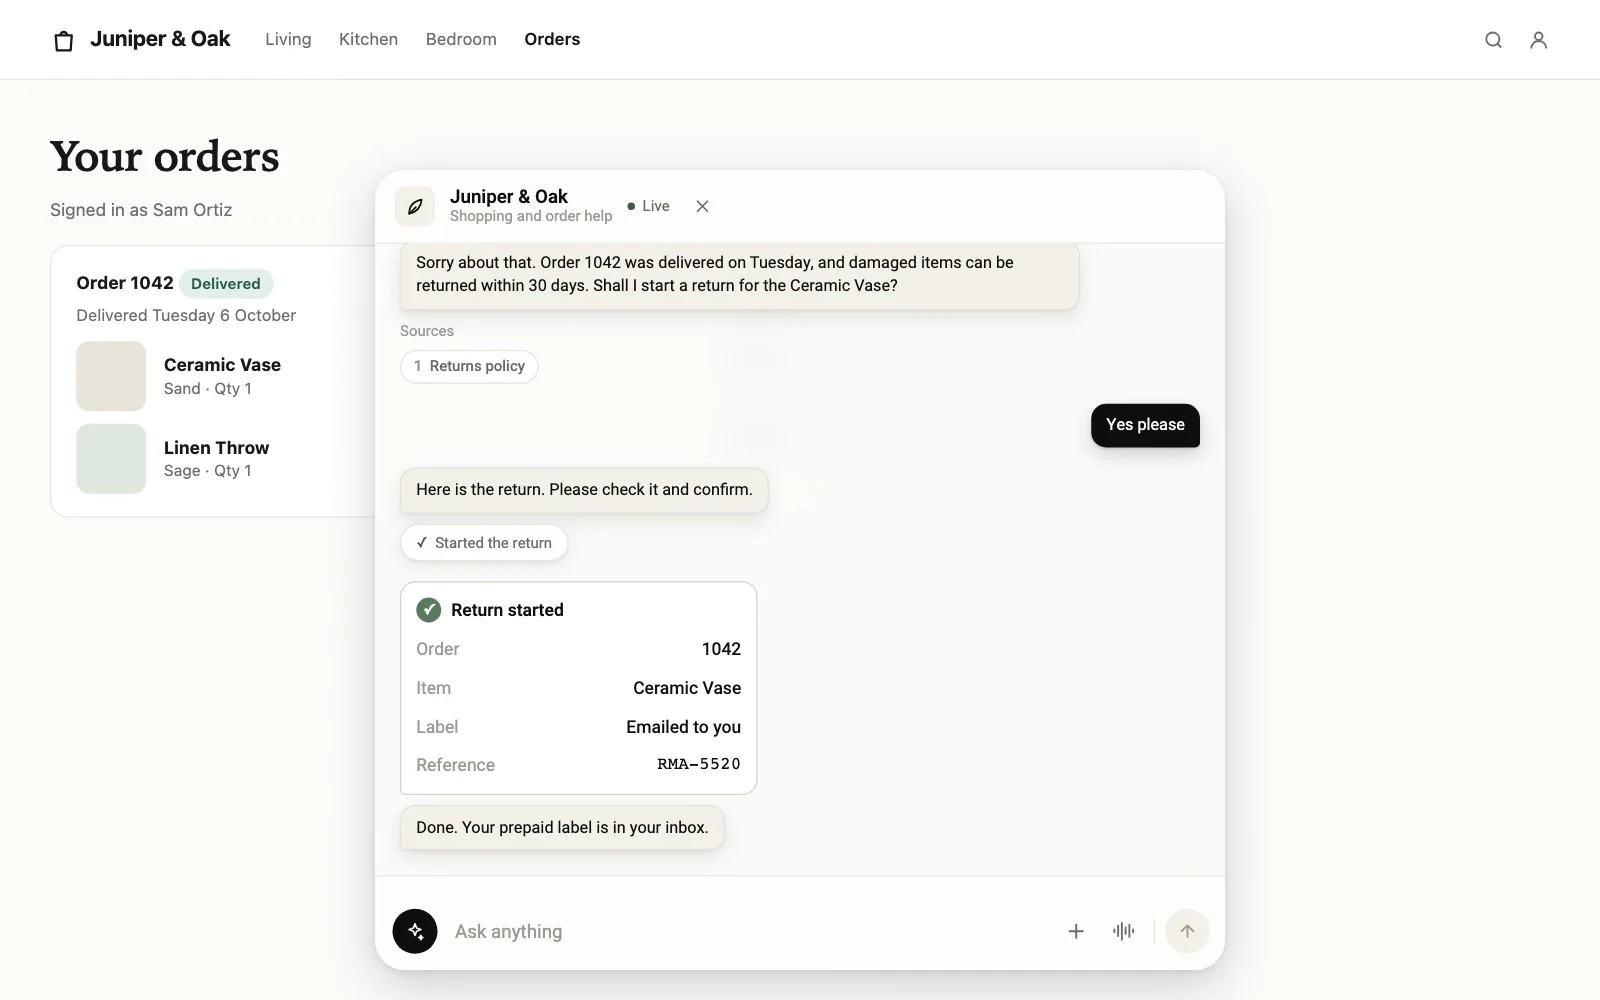Close the chat panel with X

tap(702, 206)
